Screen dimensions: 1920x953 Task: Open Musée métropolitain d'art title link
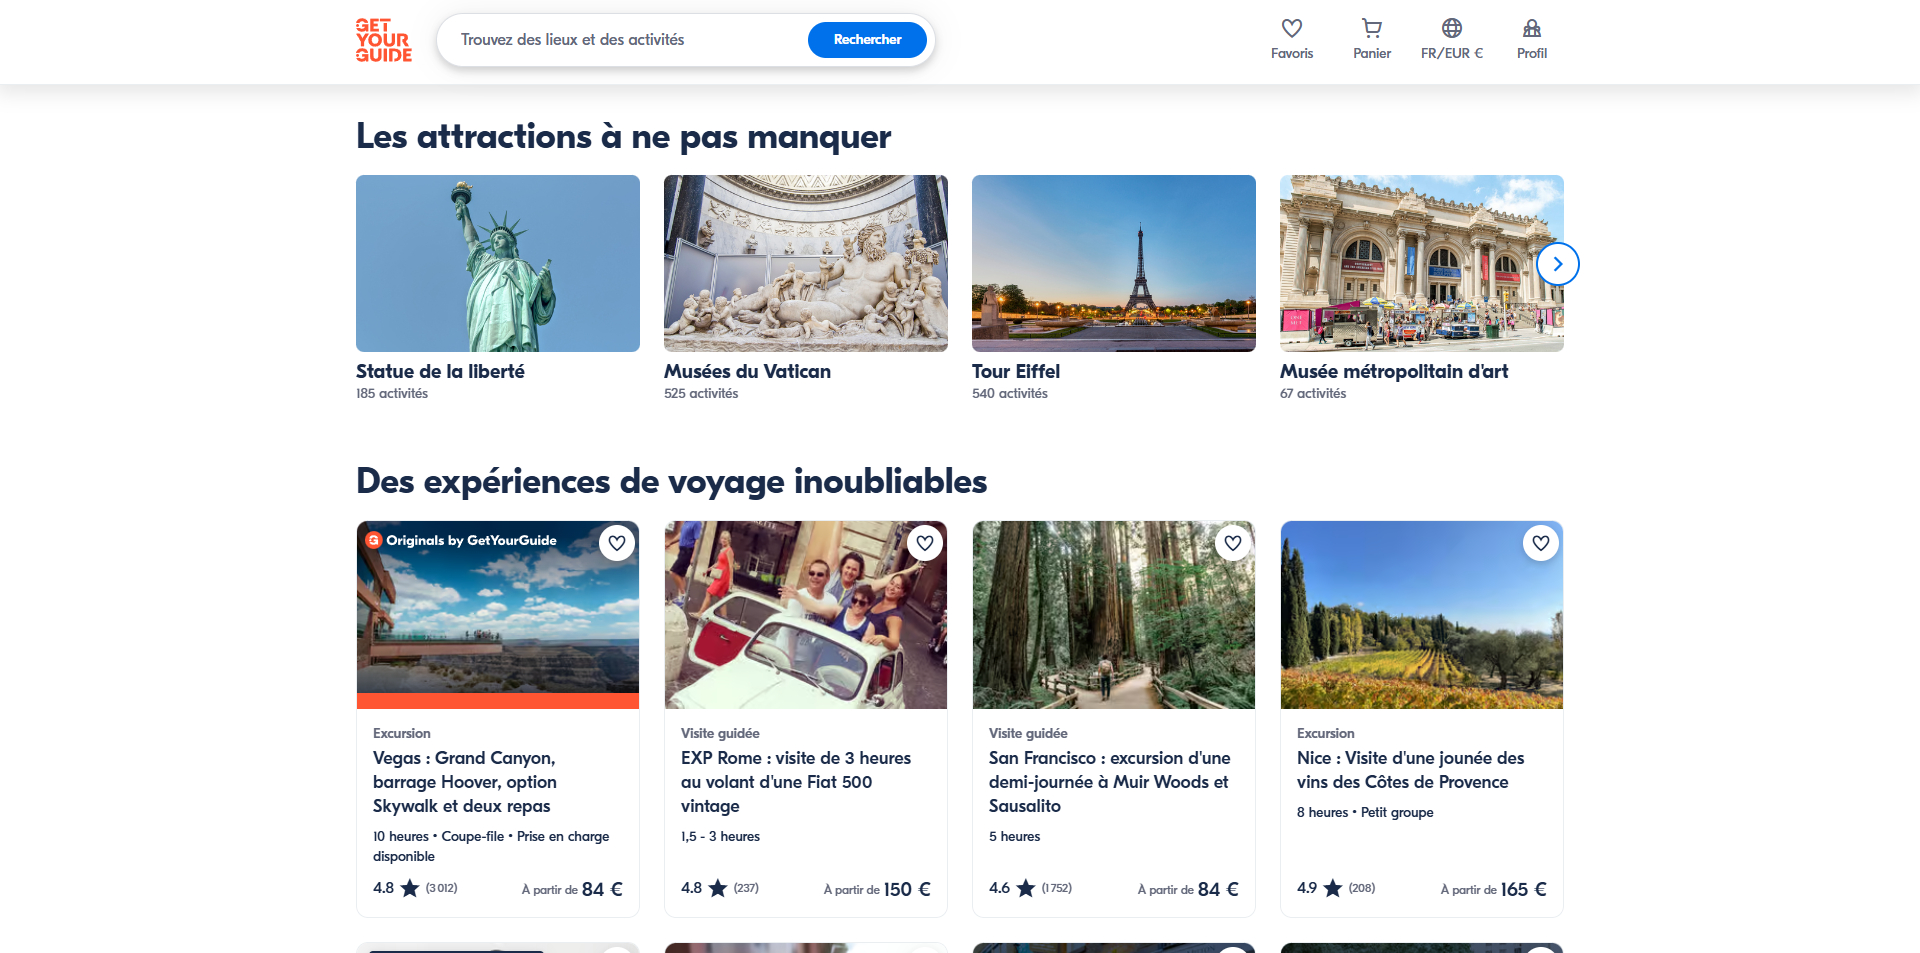point(1394,371)
